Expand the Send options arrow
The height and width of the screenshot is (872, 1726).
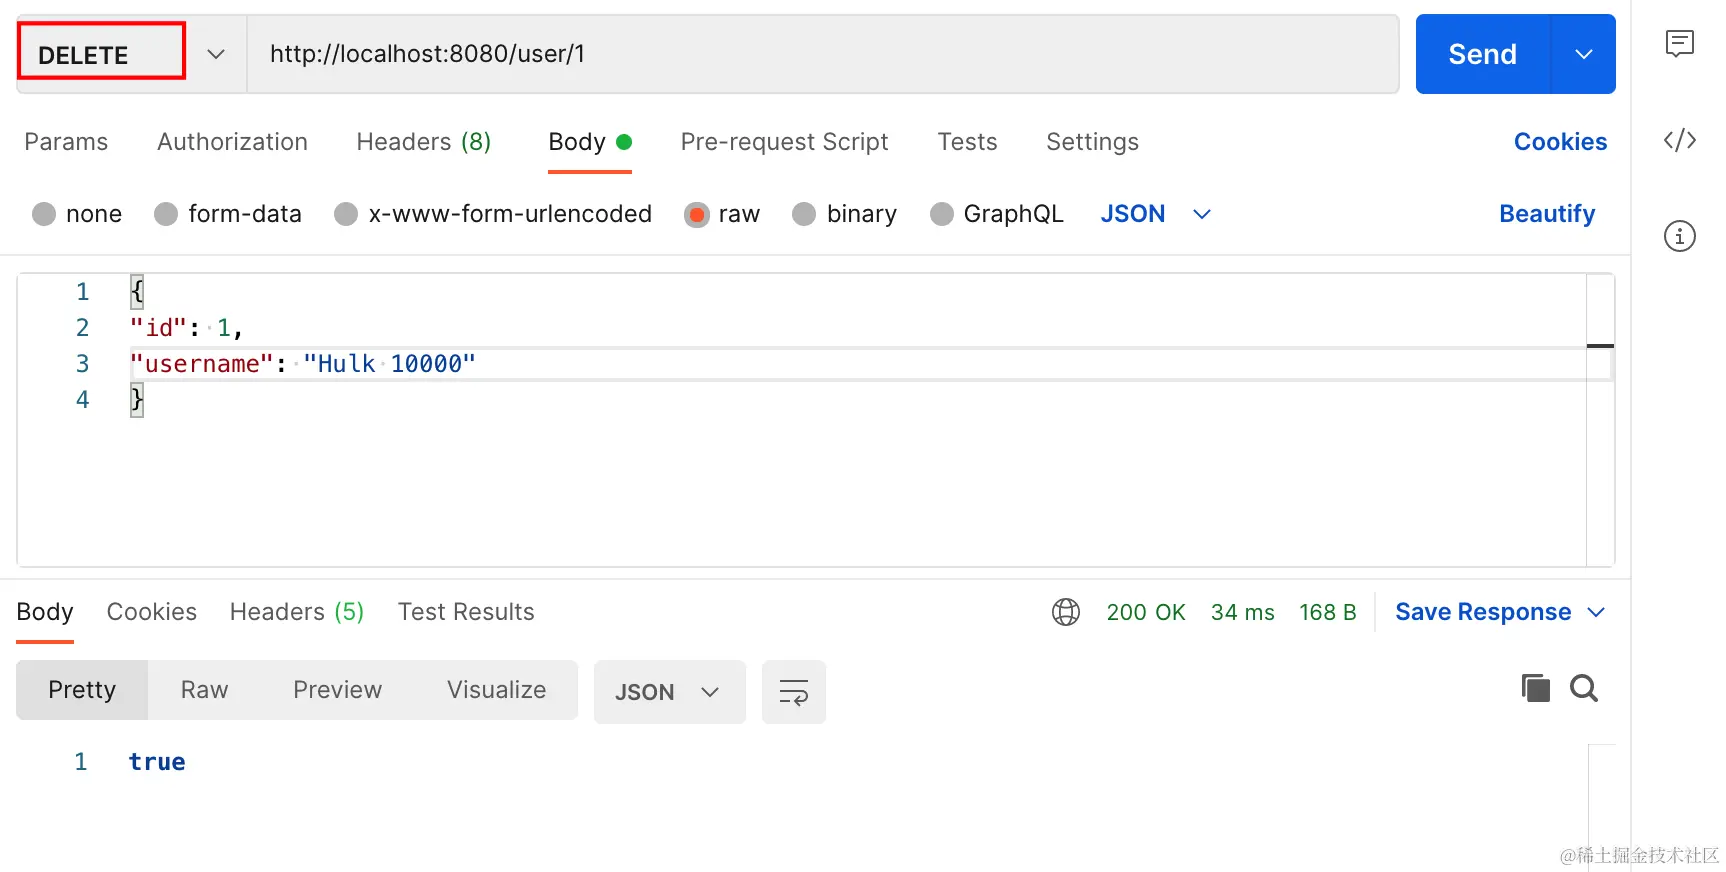tap(1583, 54)
